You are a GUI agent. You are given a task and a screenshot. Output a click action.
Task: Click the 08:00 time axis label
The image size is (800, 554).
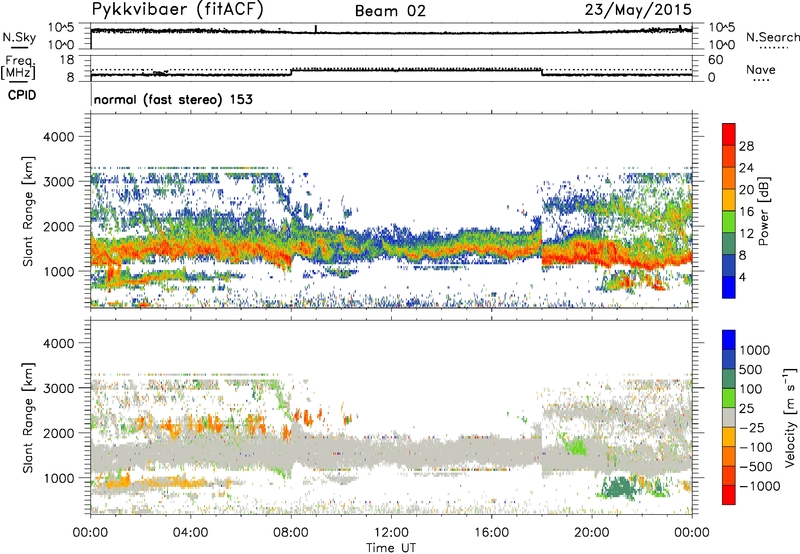pyautogui.click(x=291, y=533)
